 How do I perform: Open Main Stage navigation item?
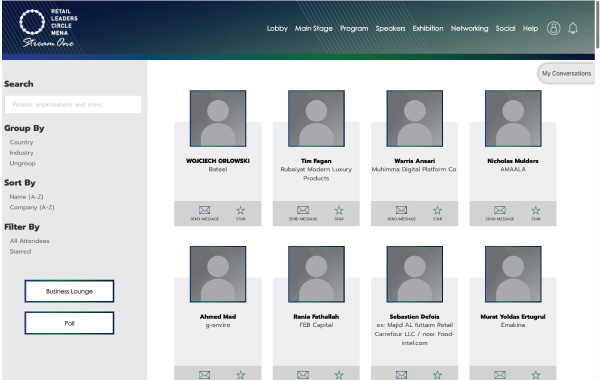click(313, 28)
